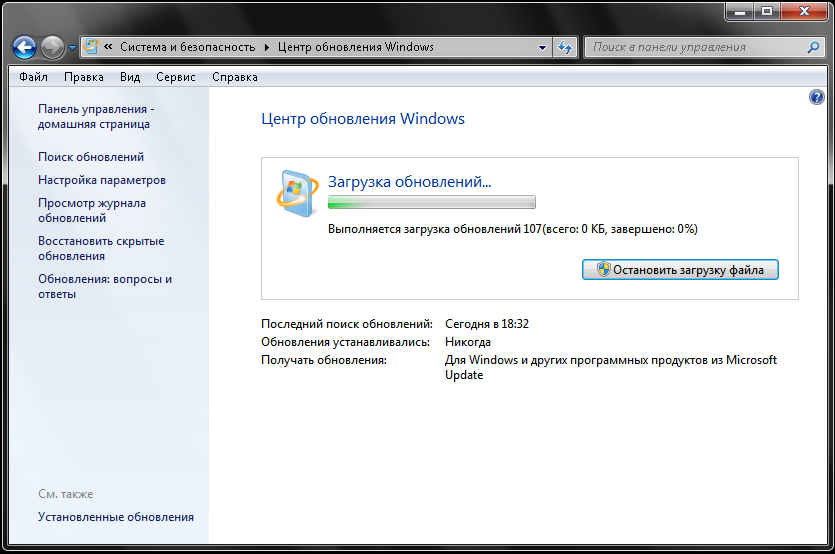Screen dimensions: 835x554
Task: Click 'Обновления устанавливались:' label
Action: pos(345,342)
